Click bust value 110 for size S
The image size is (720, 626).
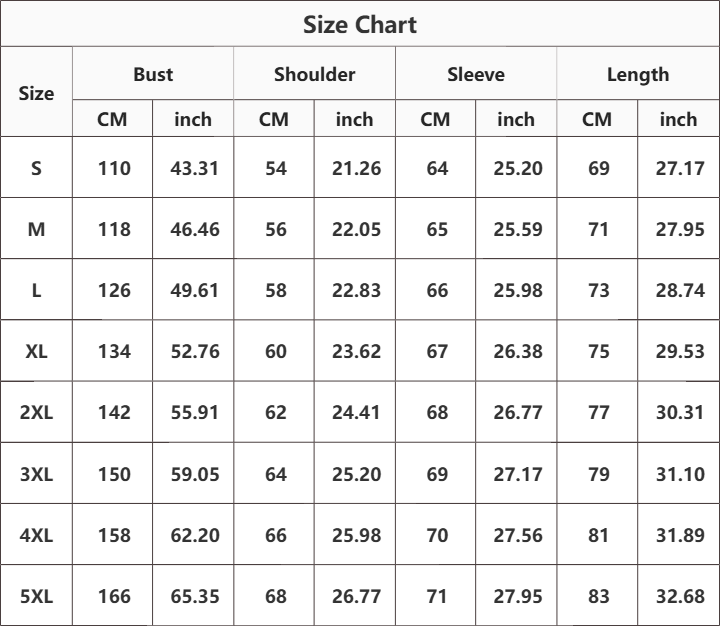(x=114, y=168)
